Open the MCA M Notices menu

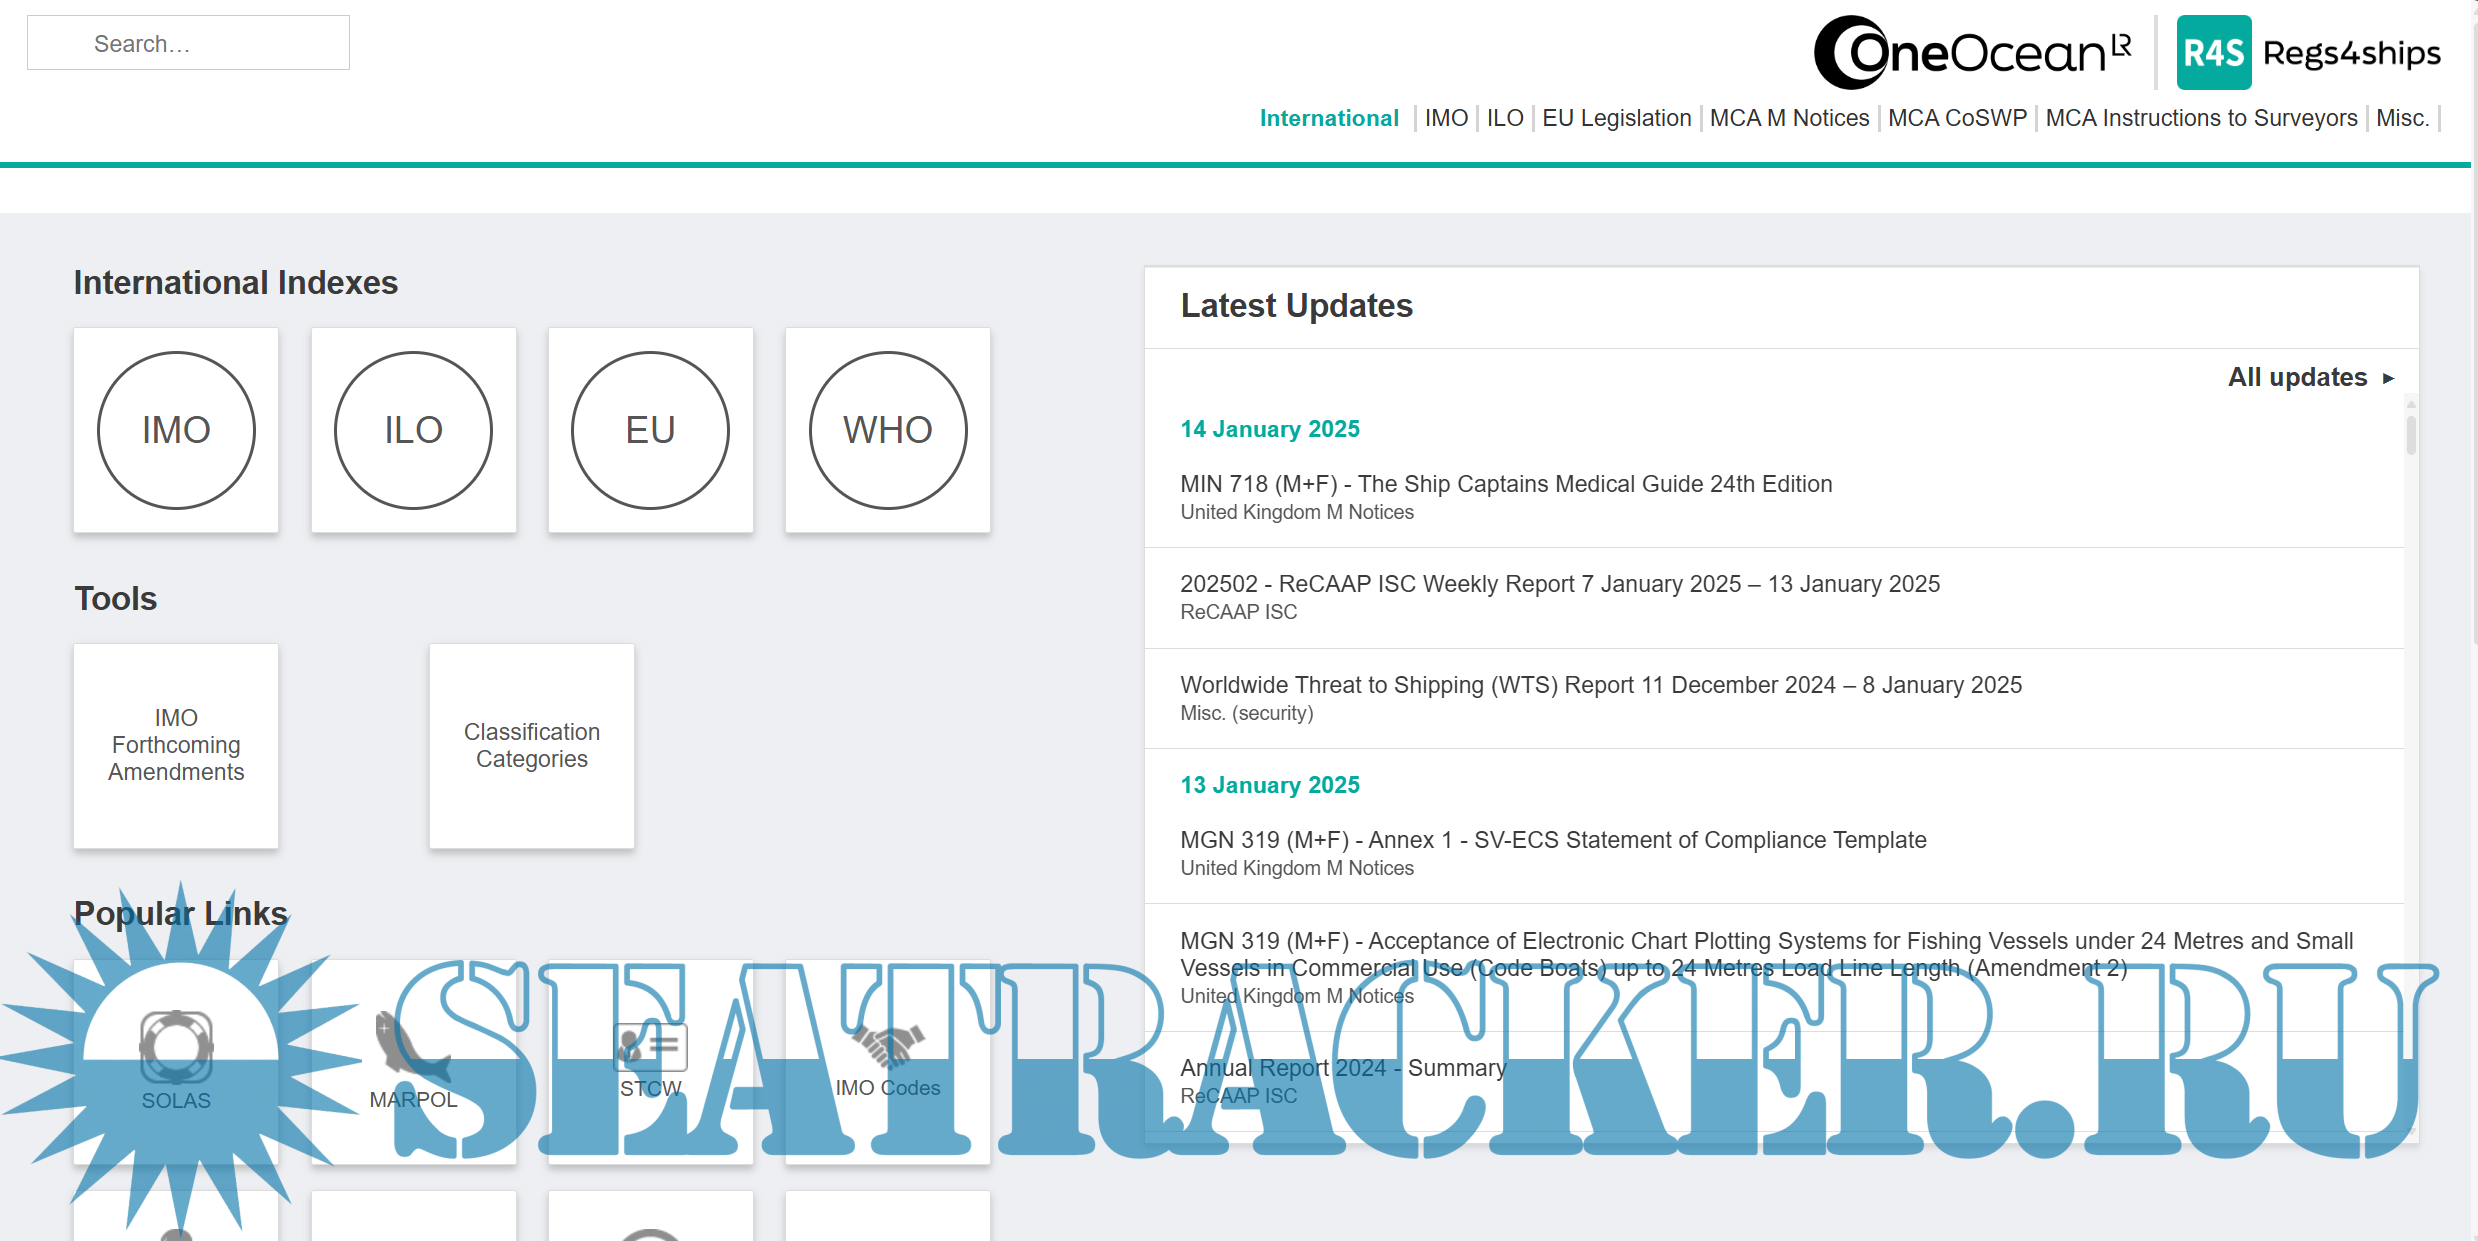coord(1789,118)
